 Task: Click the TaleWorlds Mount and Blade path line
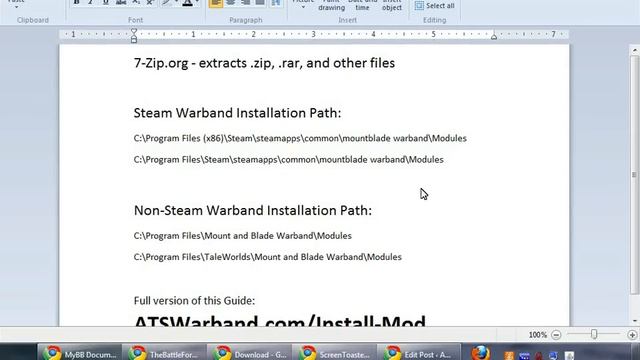[268, 257]
